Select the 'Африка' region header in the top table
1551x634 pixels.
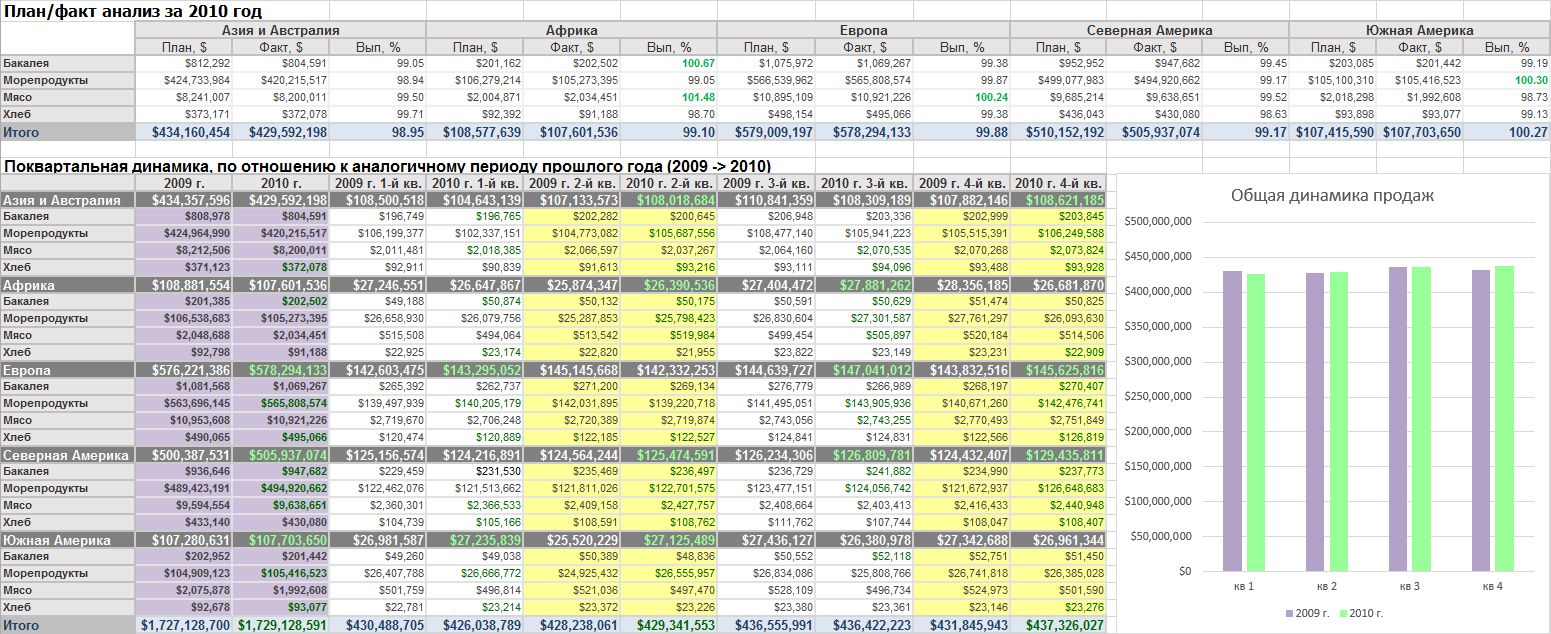[571, 31]
